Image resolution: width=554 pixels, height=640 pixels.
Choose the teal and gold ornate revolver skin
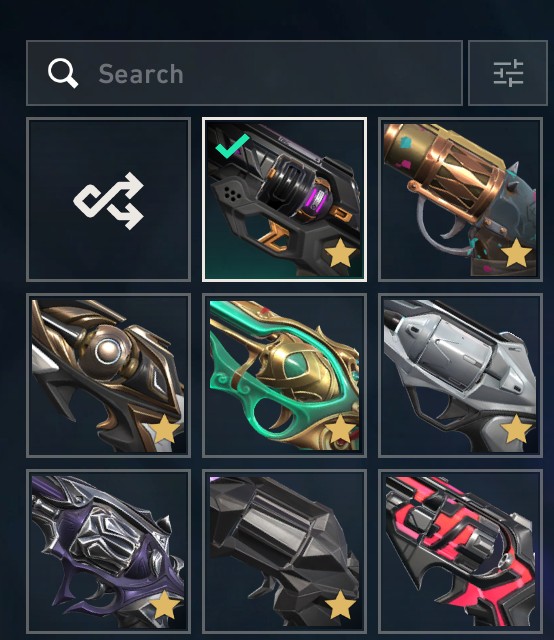pos(285,376)
